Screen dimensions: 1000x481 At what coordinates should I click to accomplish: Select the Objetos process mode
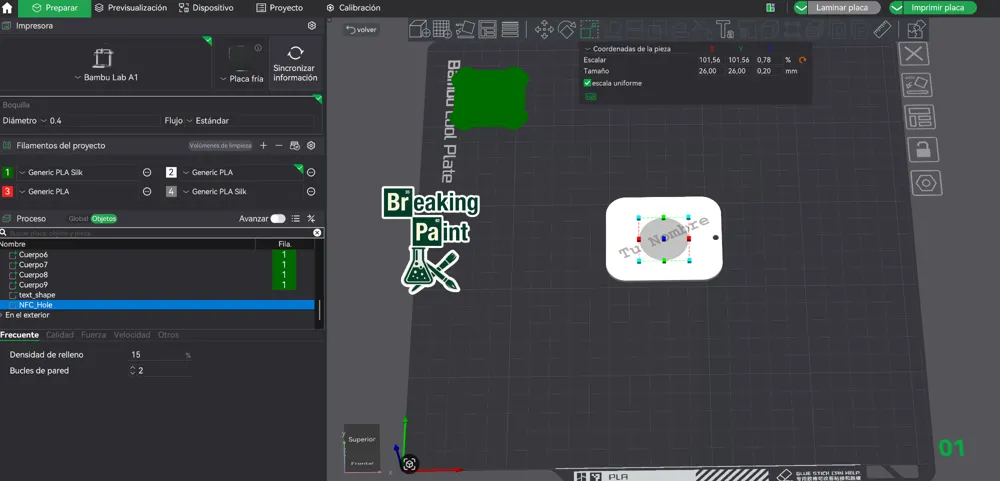tap(104, 219)
